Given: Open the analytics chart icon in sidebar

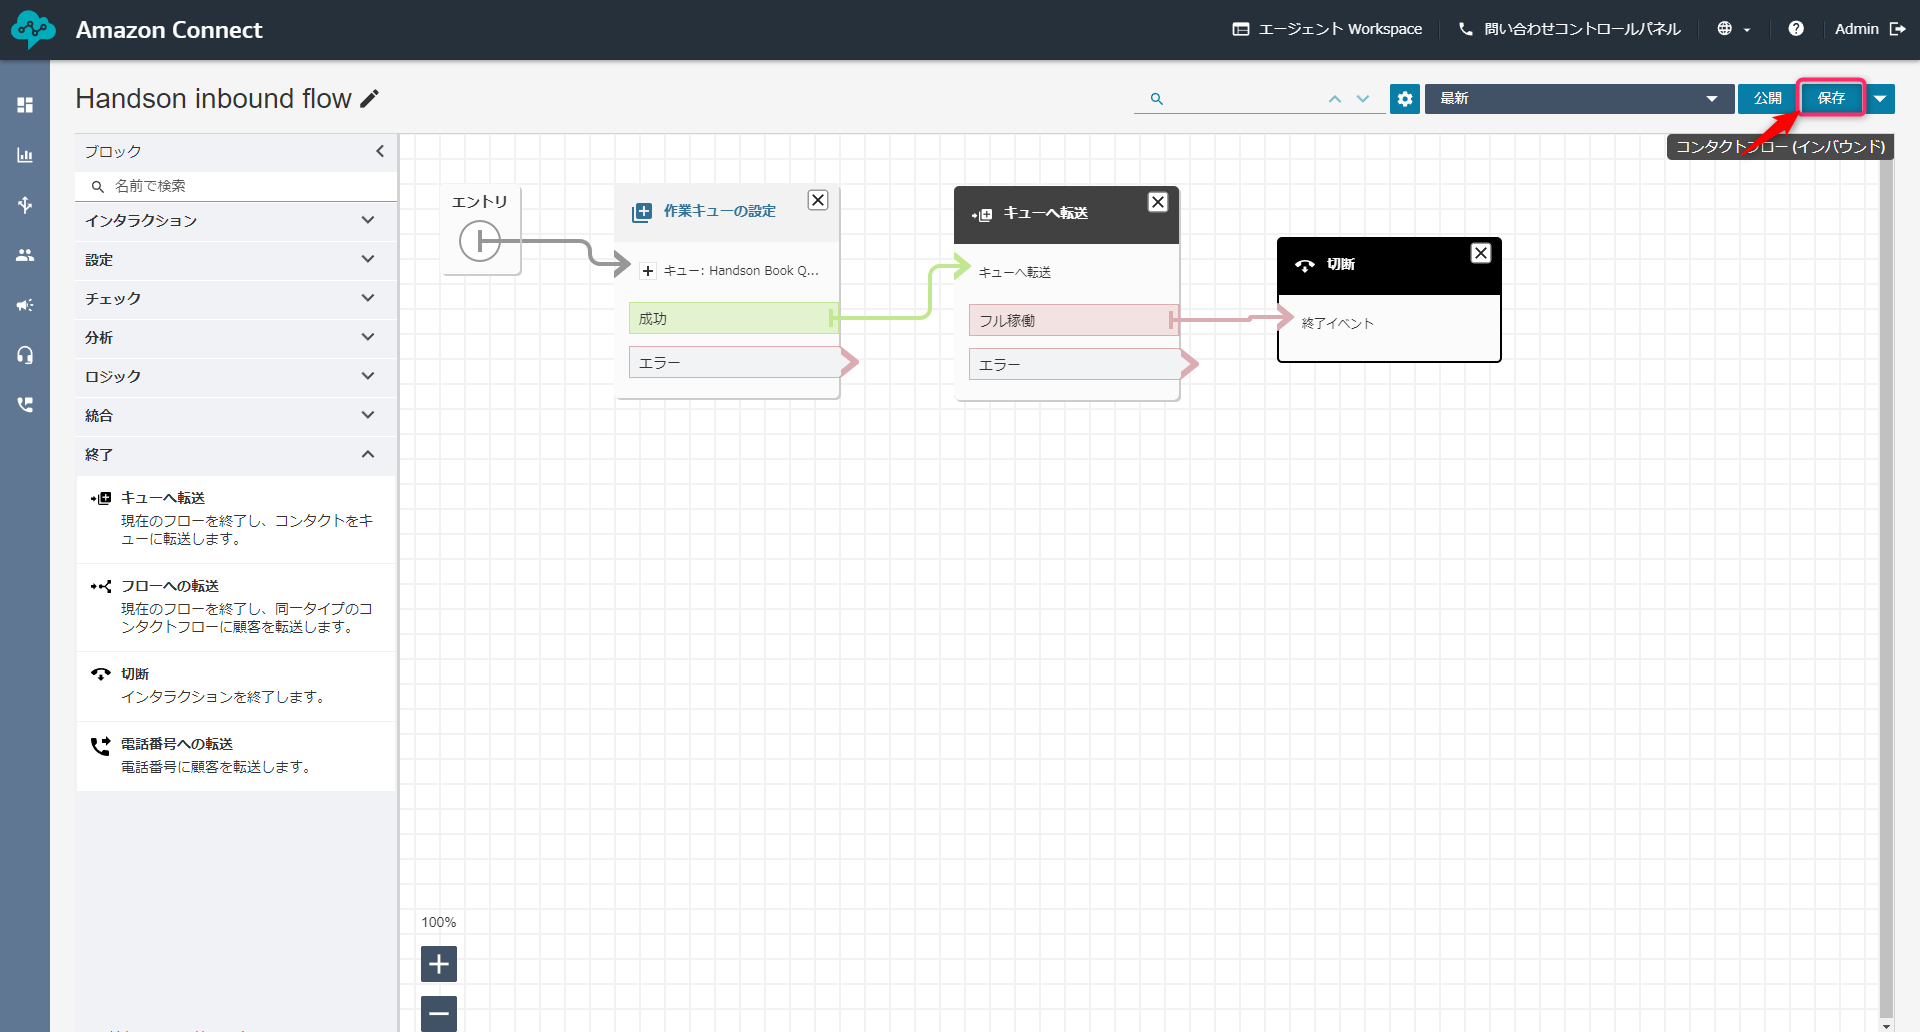Looking at the screenshot, I should pos(25,155).
